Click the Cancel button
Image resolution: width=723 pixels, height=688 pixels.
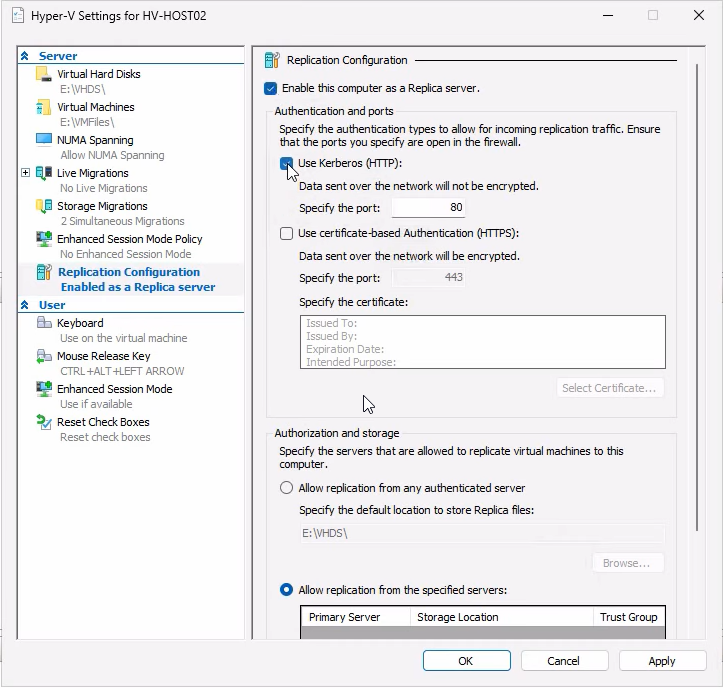point(564,661)
